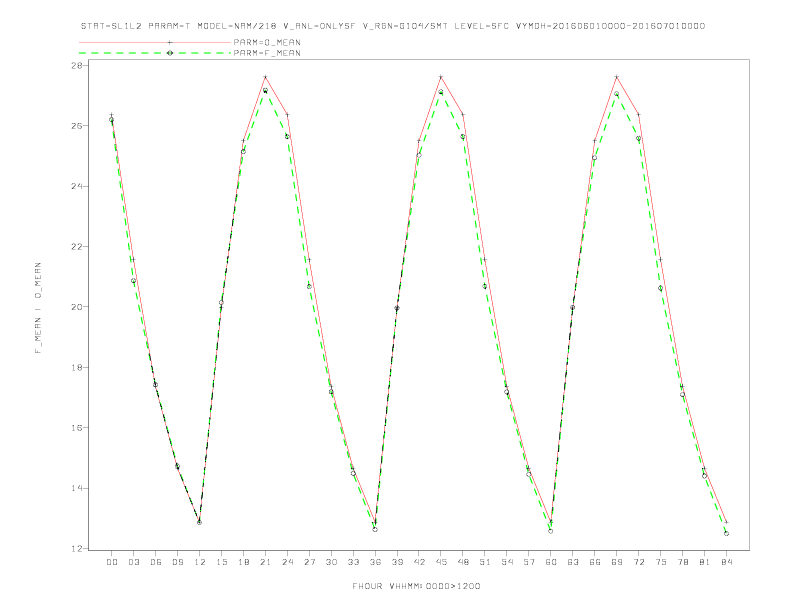Click x-axis forecast hour label 81

pos(705,562)
